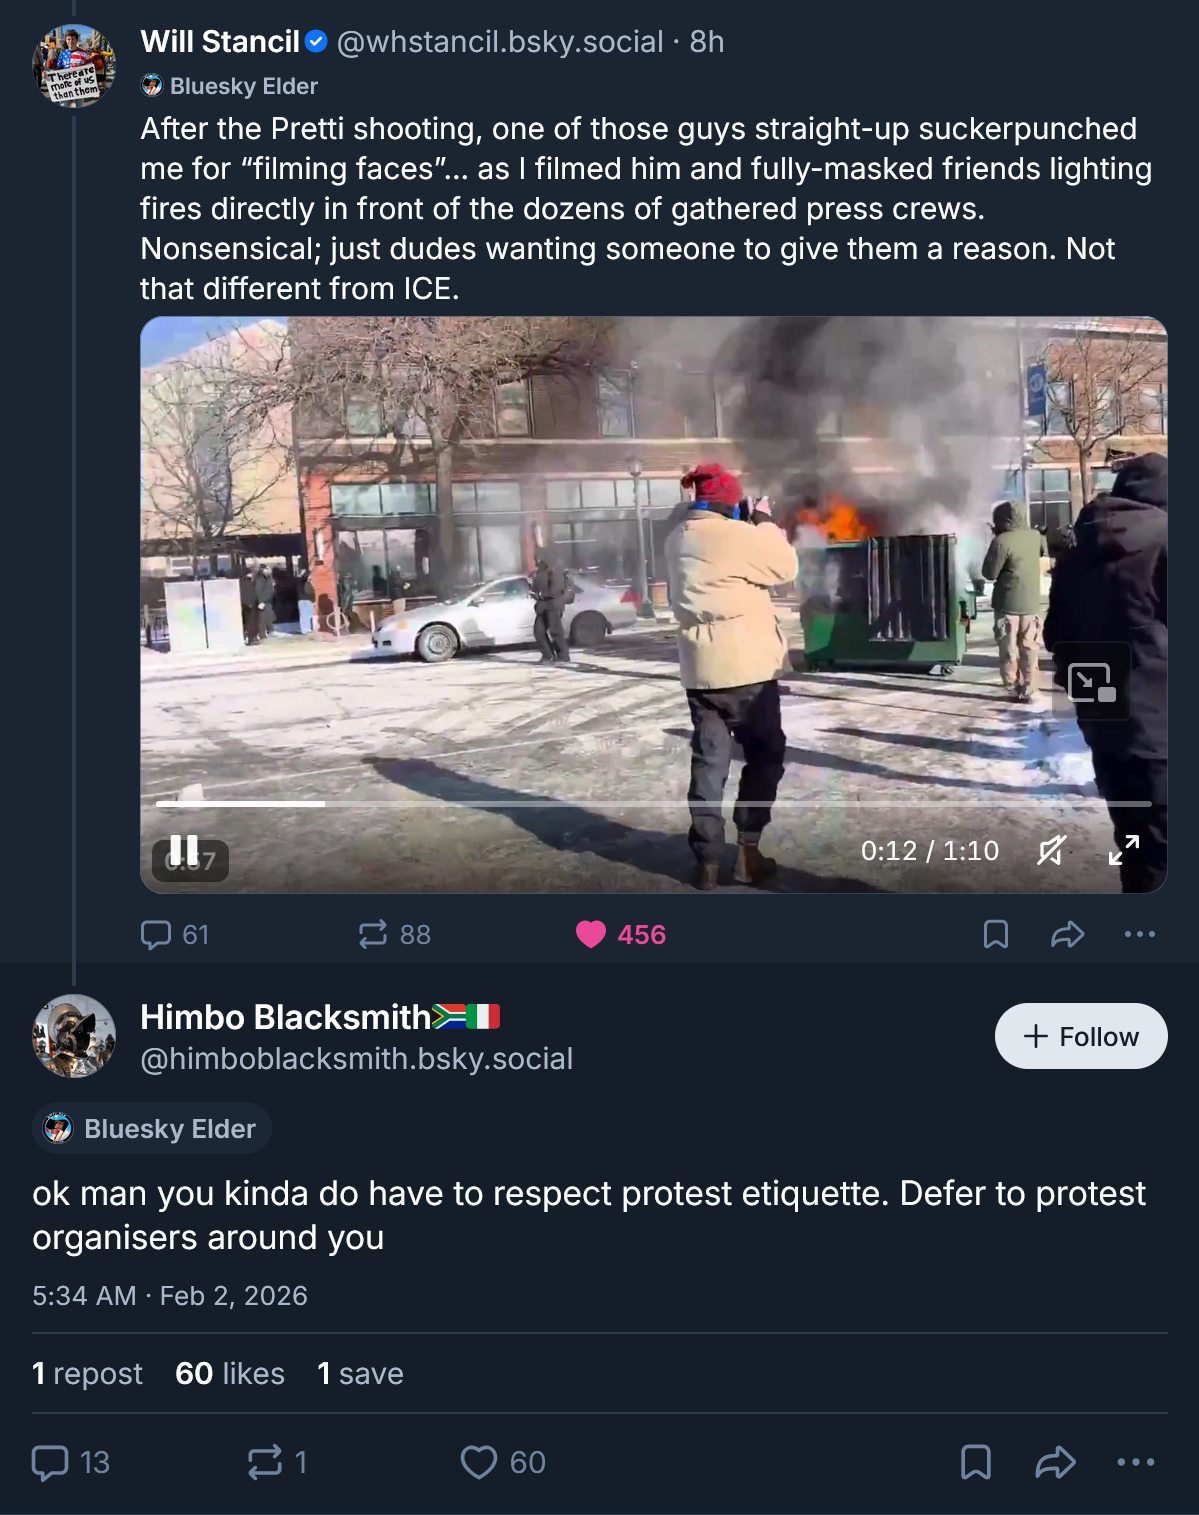
Task: Unlike Will Stancil's post with 456 likes
Action: (591, 935)
